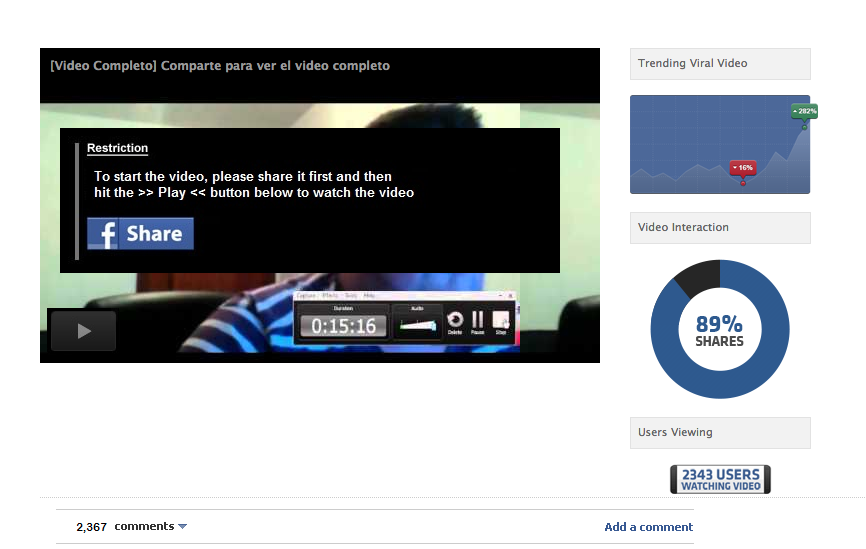The height and width of the screenshot is (549, 866).
Task: Click the Delete icon in the recorder overlay
Action: (455, 322)
